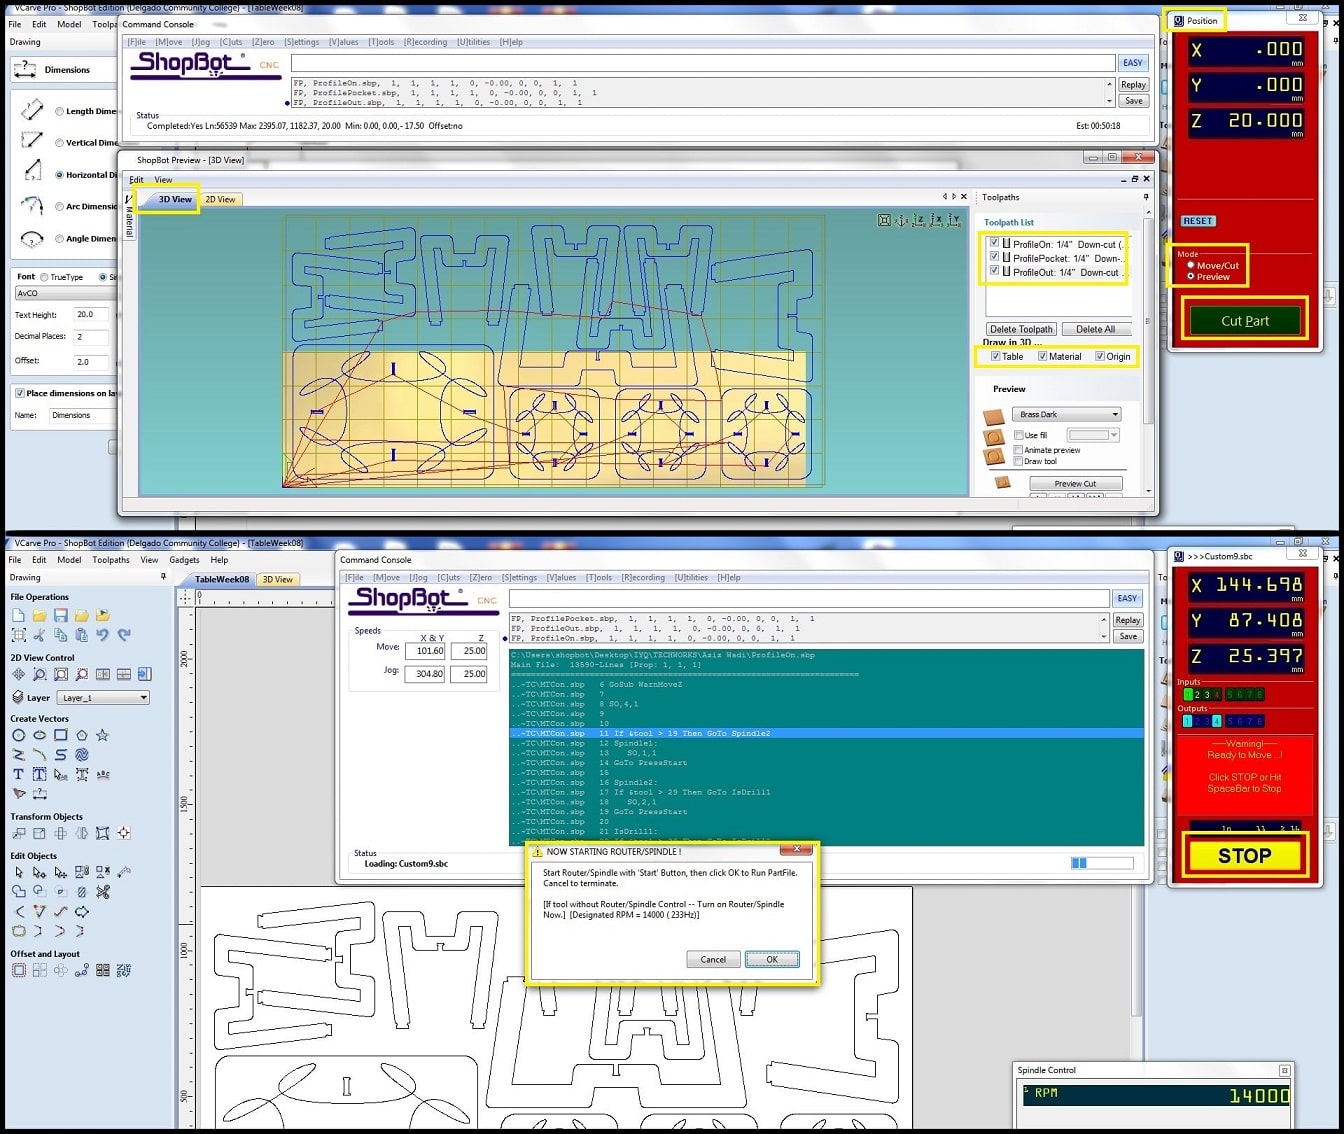Toggle the Origin checkbox
Screen dimensions: 1344x1134
pos(1100,356)
